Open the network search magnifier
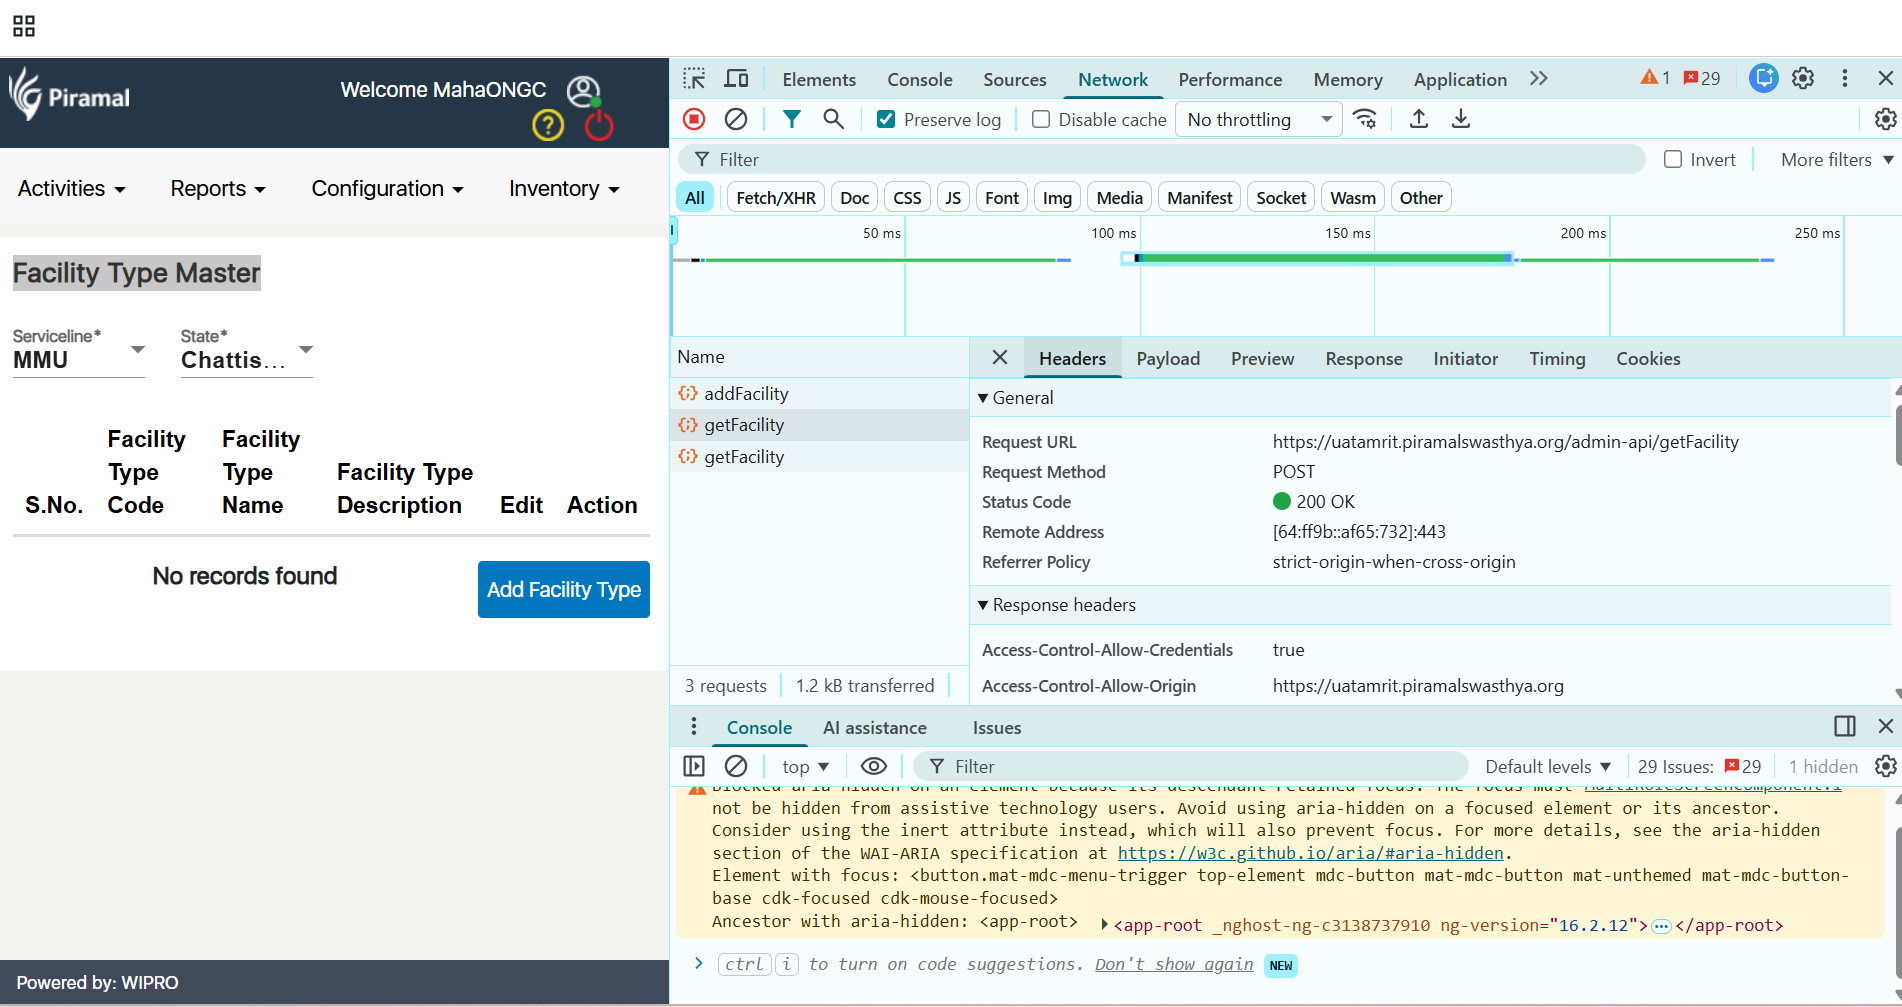The image size is (1902, 1007). [833, 119]
